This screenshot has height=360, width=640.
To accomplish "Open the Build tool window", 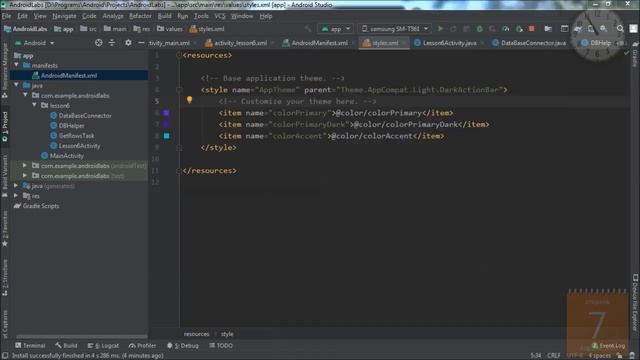I will pyautogui.click(x=66, y=346).
